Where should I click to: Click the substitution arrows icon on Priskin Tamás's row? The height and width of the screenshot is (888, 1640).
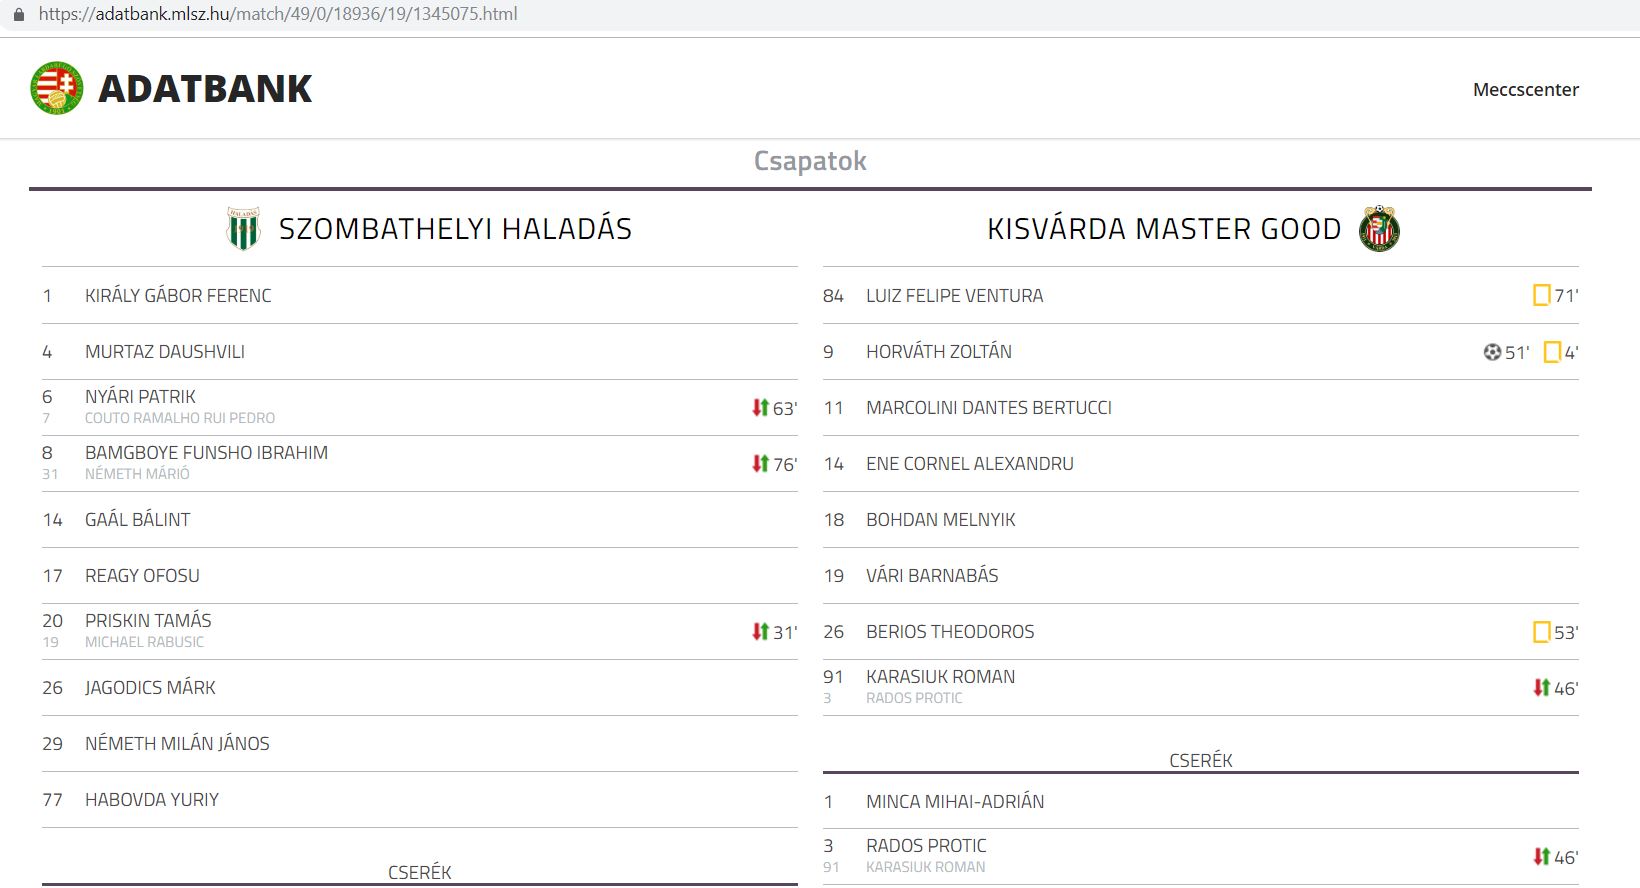[760, 631]
